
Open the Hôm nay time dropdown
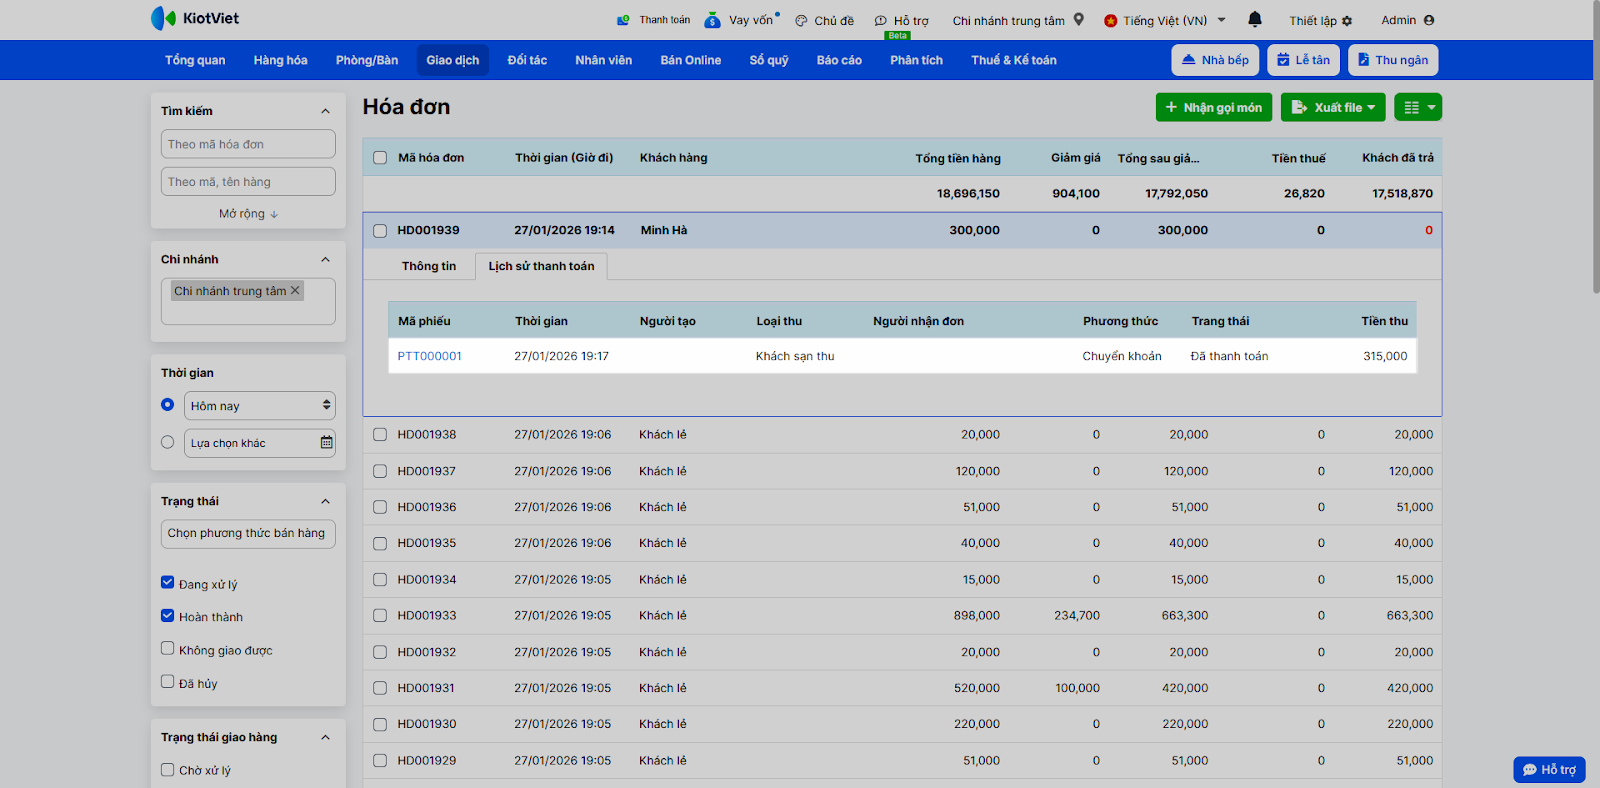[x=259, y=406]
